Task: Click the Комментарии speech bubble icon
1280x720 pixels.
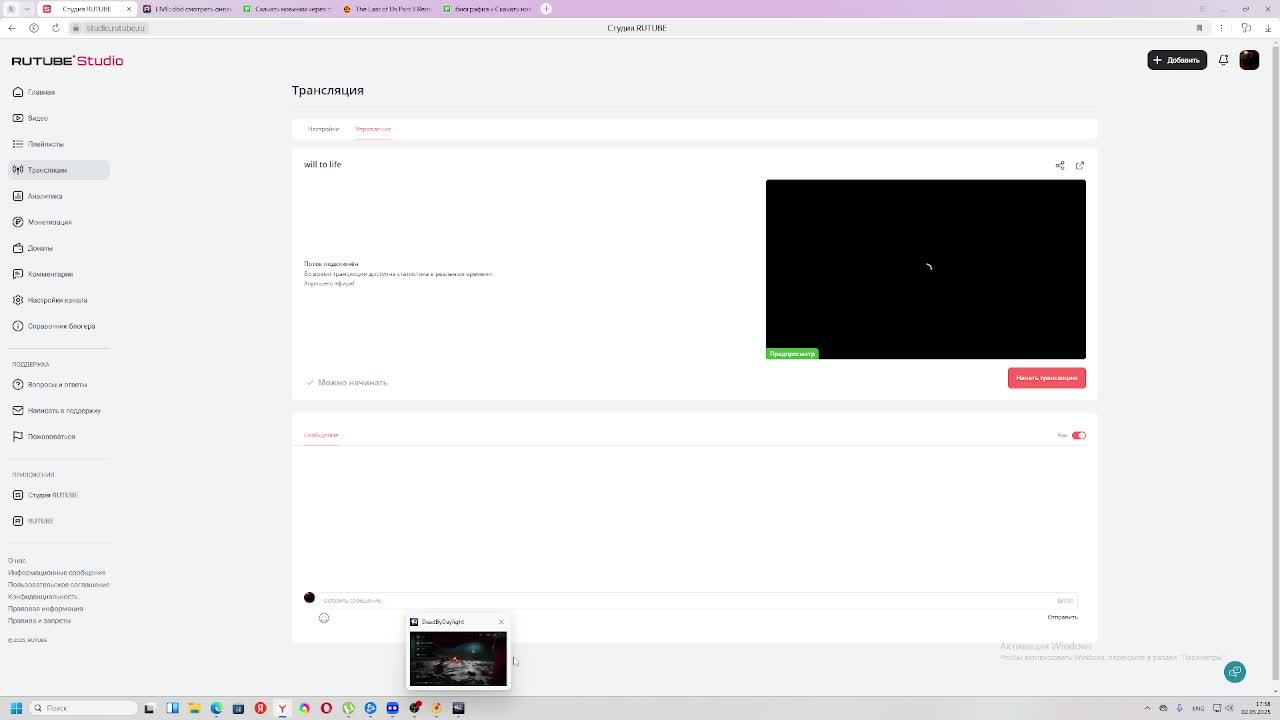Action: click(x=18, y=274)
